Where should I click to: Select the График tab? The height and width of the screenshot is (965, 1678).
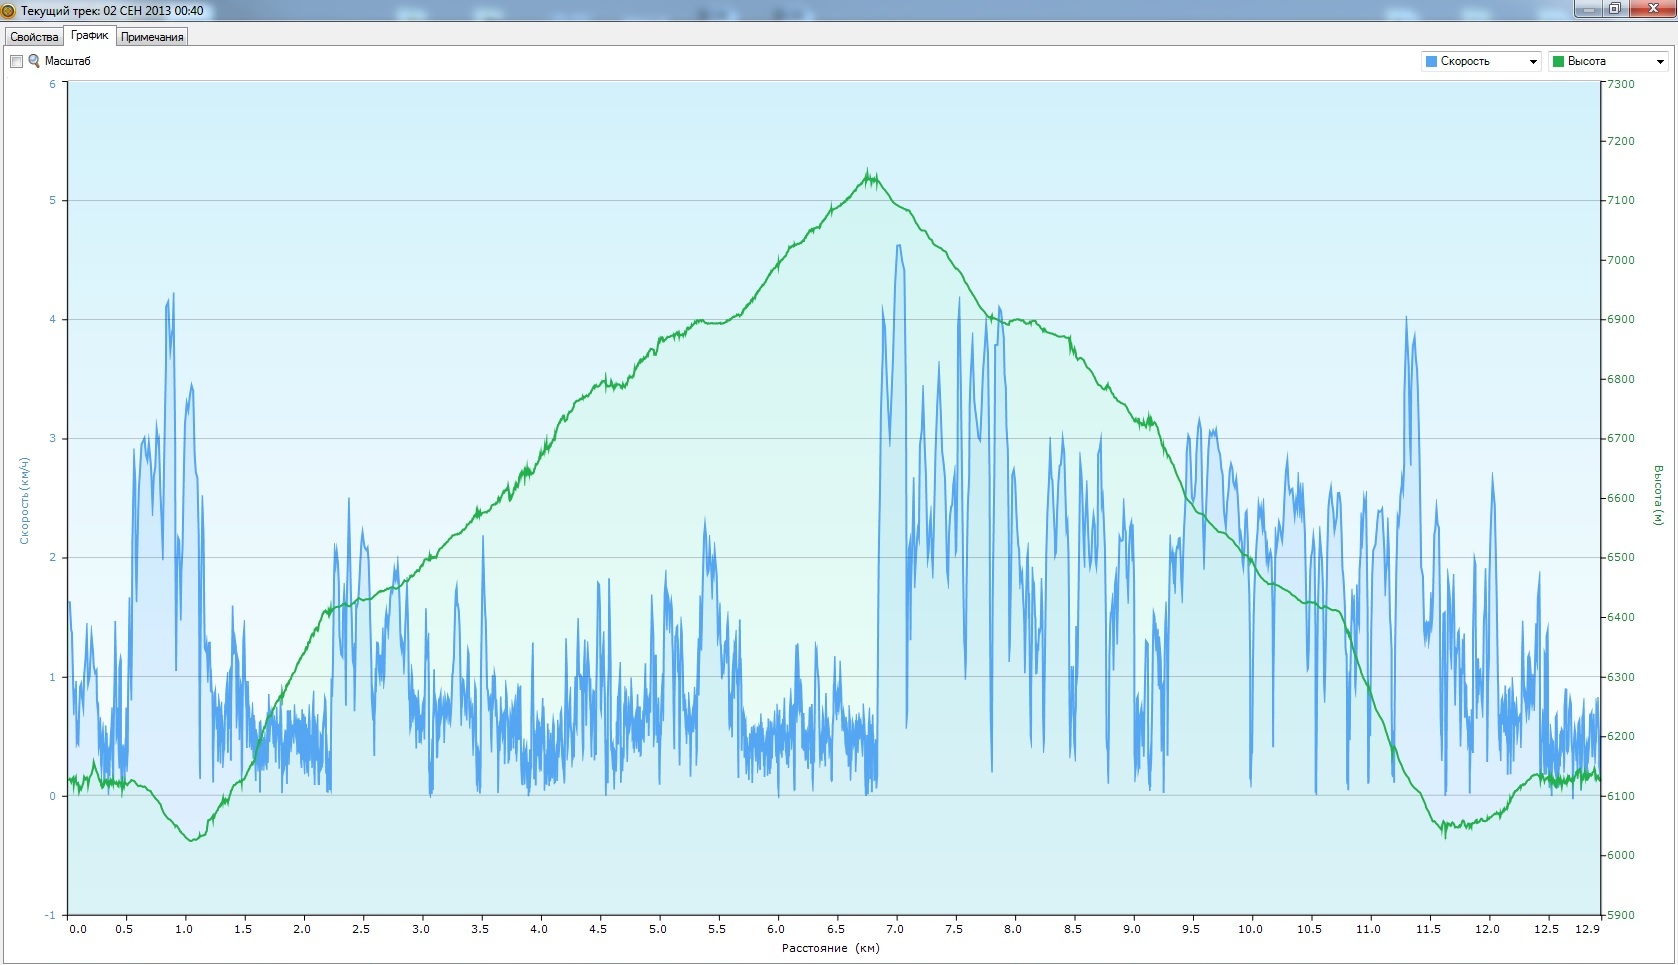pyautogui.click(x=90, y=36)
